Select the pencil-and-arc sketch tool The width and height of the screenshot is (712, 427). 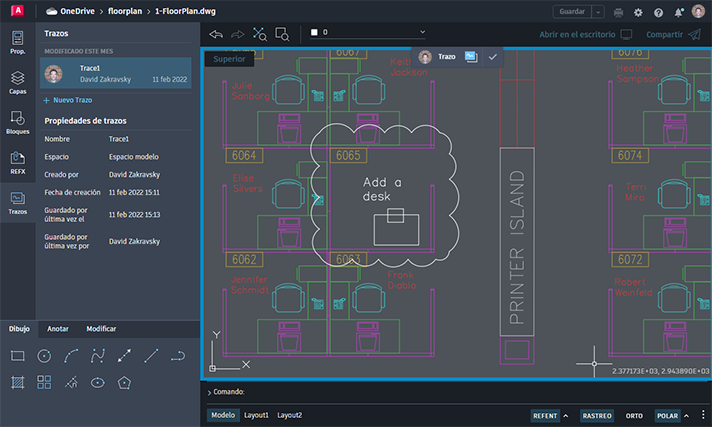pos(71,382)
